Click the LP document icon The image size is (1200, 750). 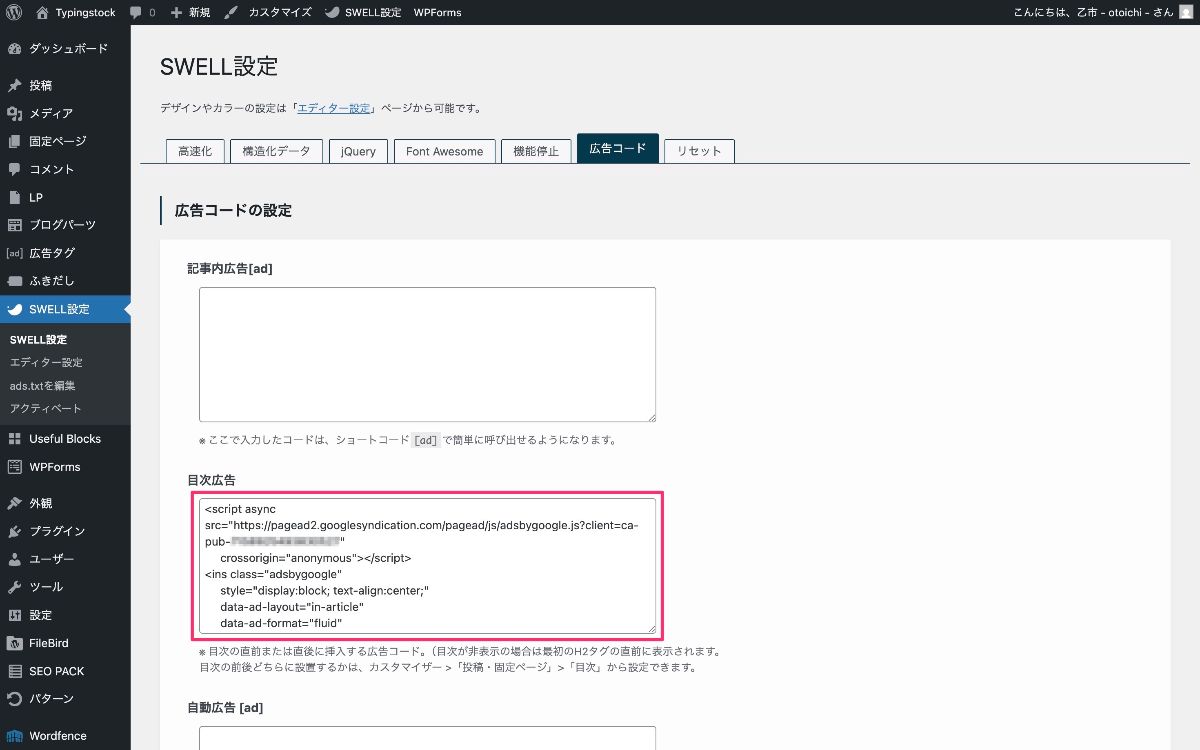click(x=14, y=197)
